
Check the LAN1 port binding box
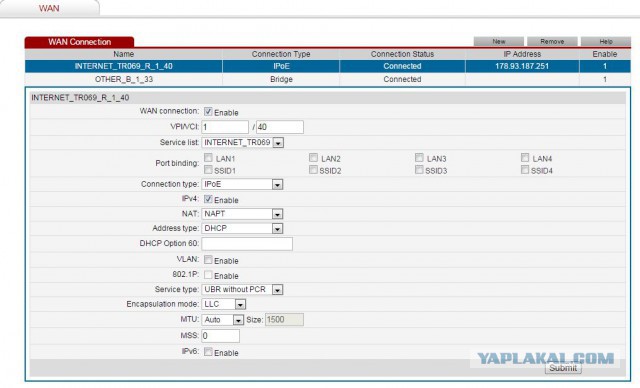(208, 157)
